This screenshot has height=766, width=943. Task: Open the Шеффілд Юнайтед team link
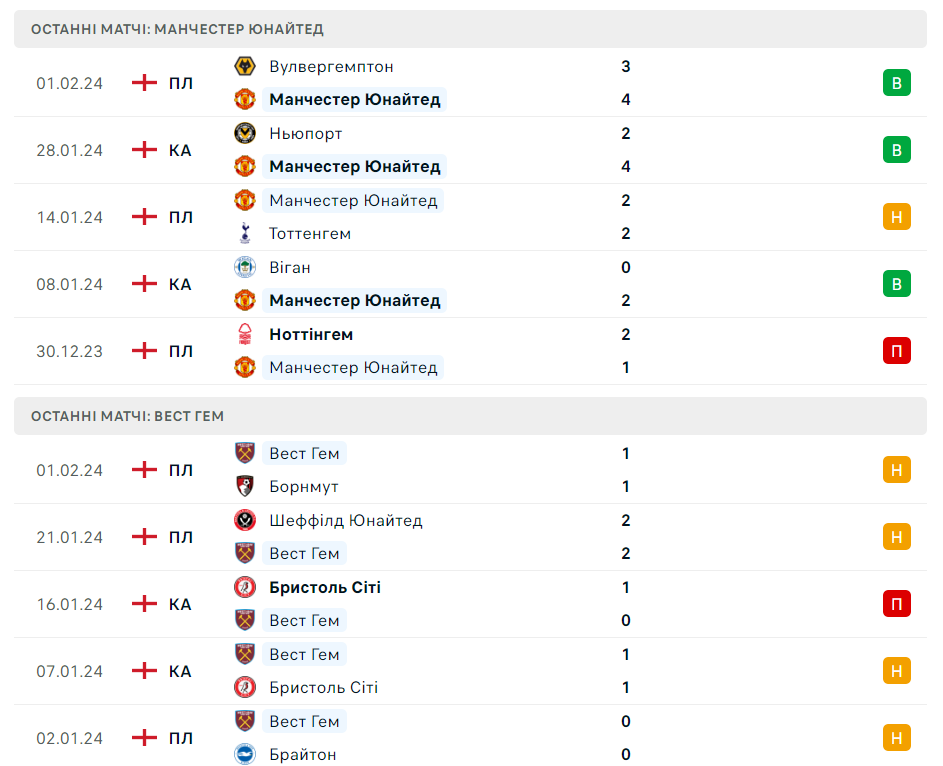pos(346,521)
